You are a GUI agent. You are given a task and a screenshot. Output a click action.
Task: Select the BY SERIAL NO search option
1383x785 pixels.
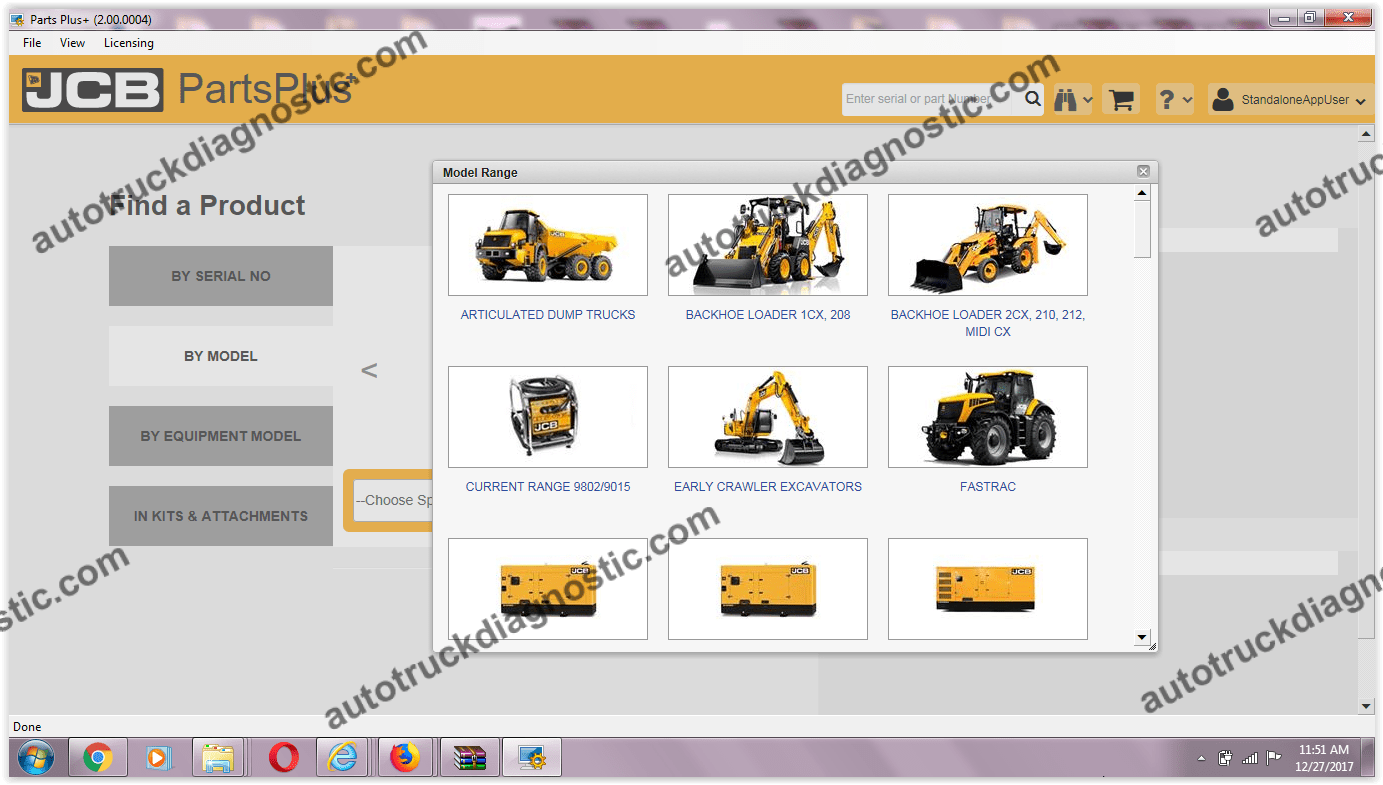[220, 275]
